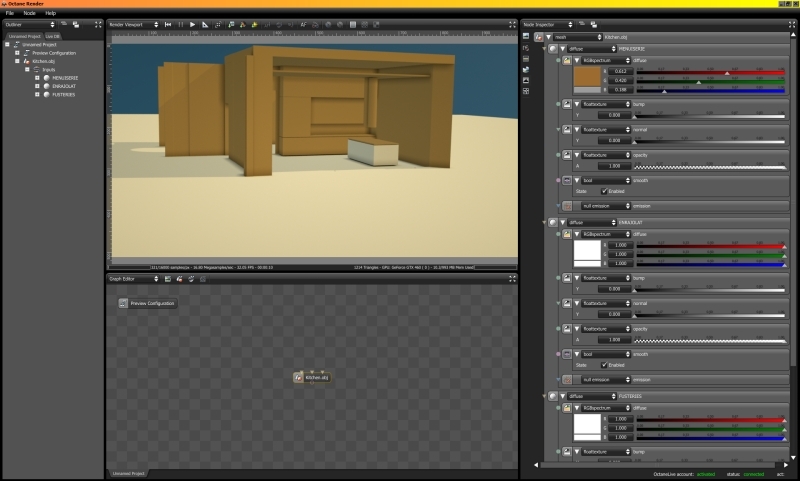
Task: Switch to the Unnamed Project tab in Outliner
Action: click(24, 36)
